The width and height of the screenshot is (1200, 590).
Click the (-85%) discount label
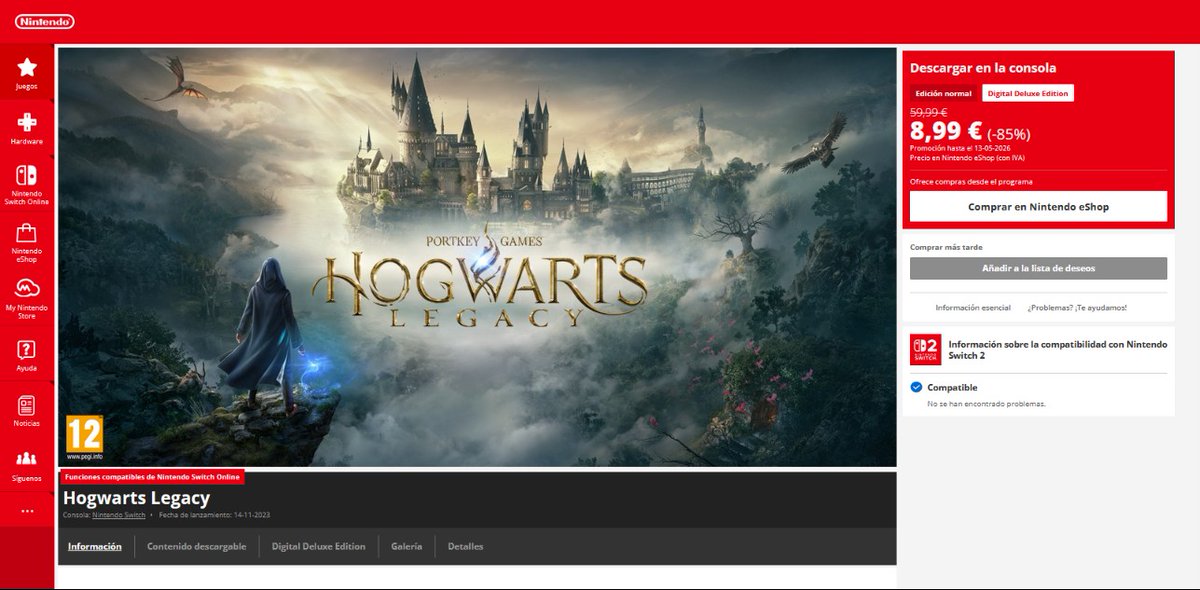click(x=1009, y=134)
